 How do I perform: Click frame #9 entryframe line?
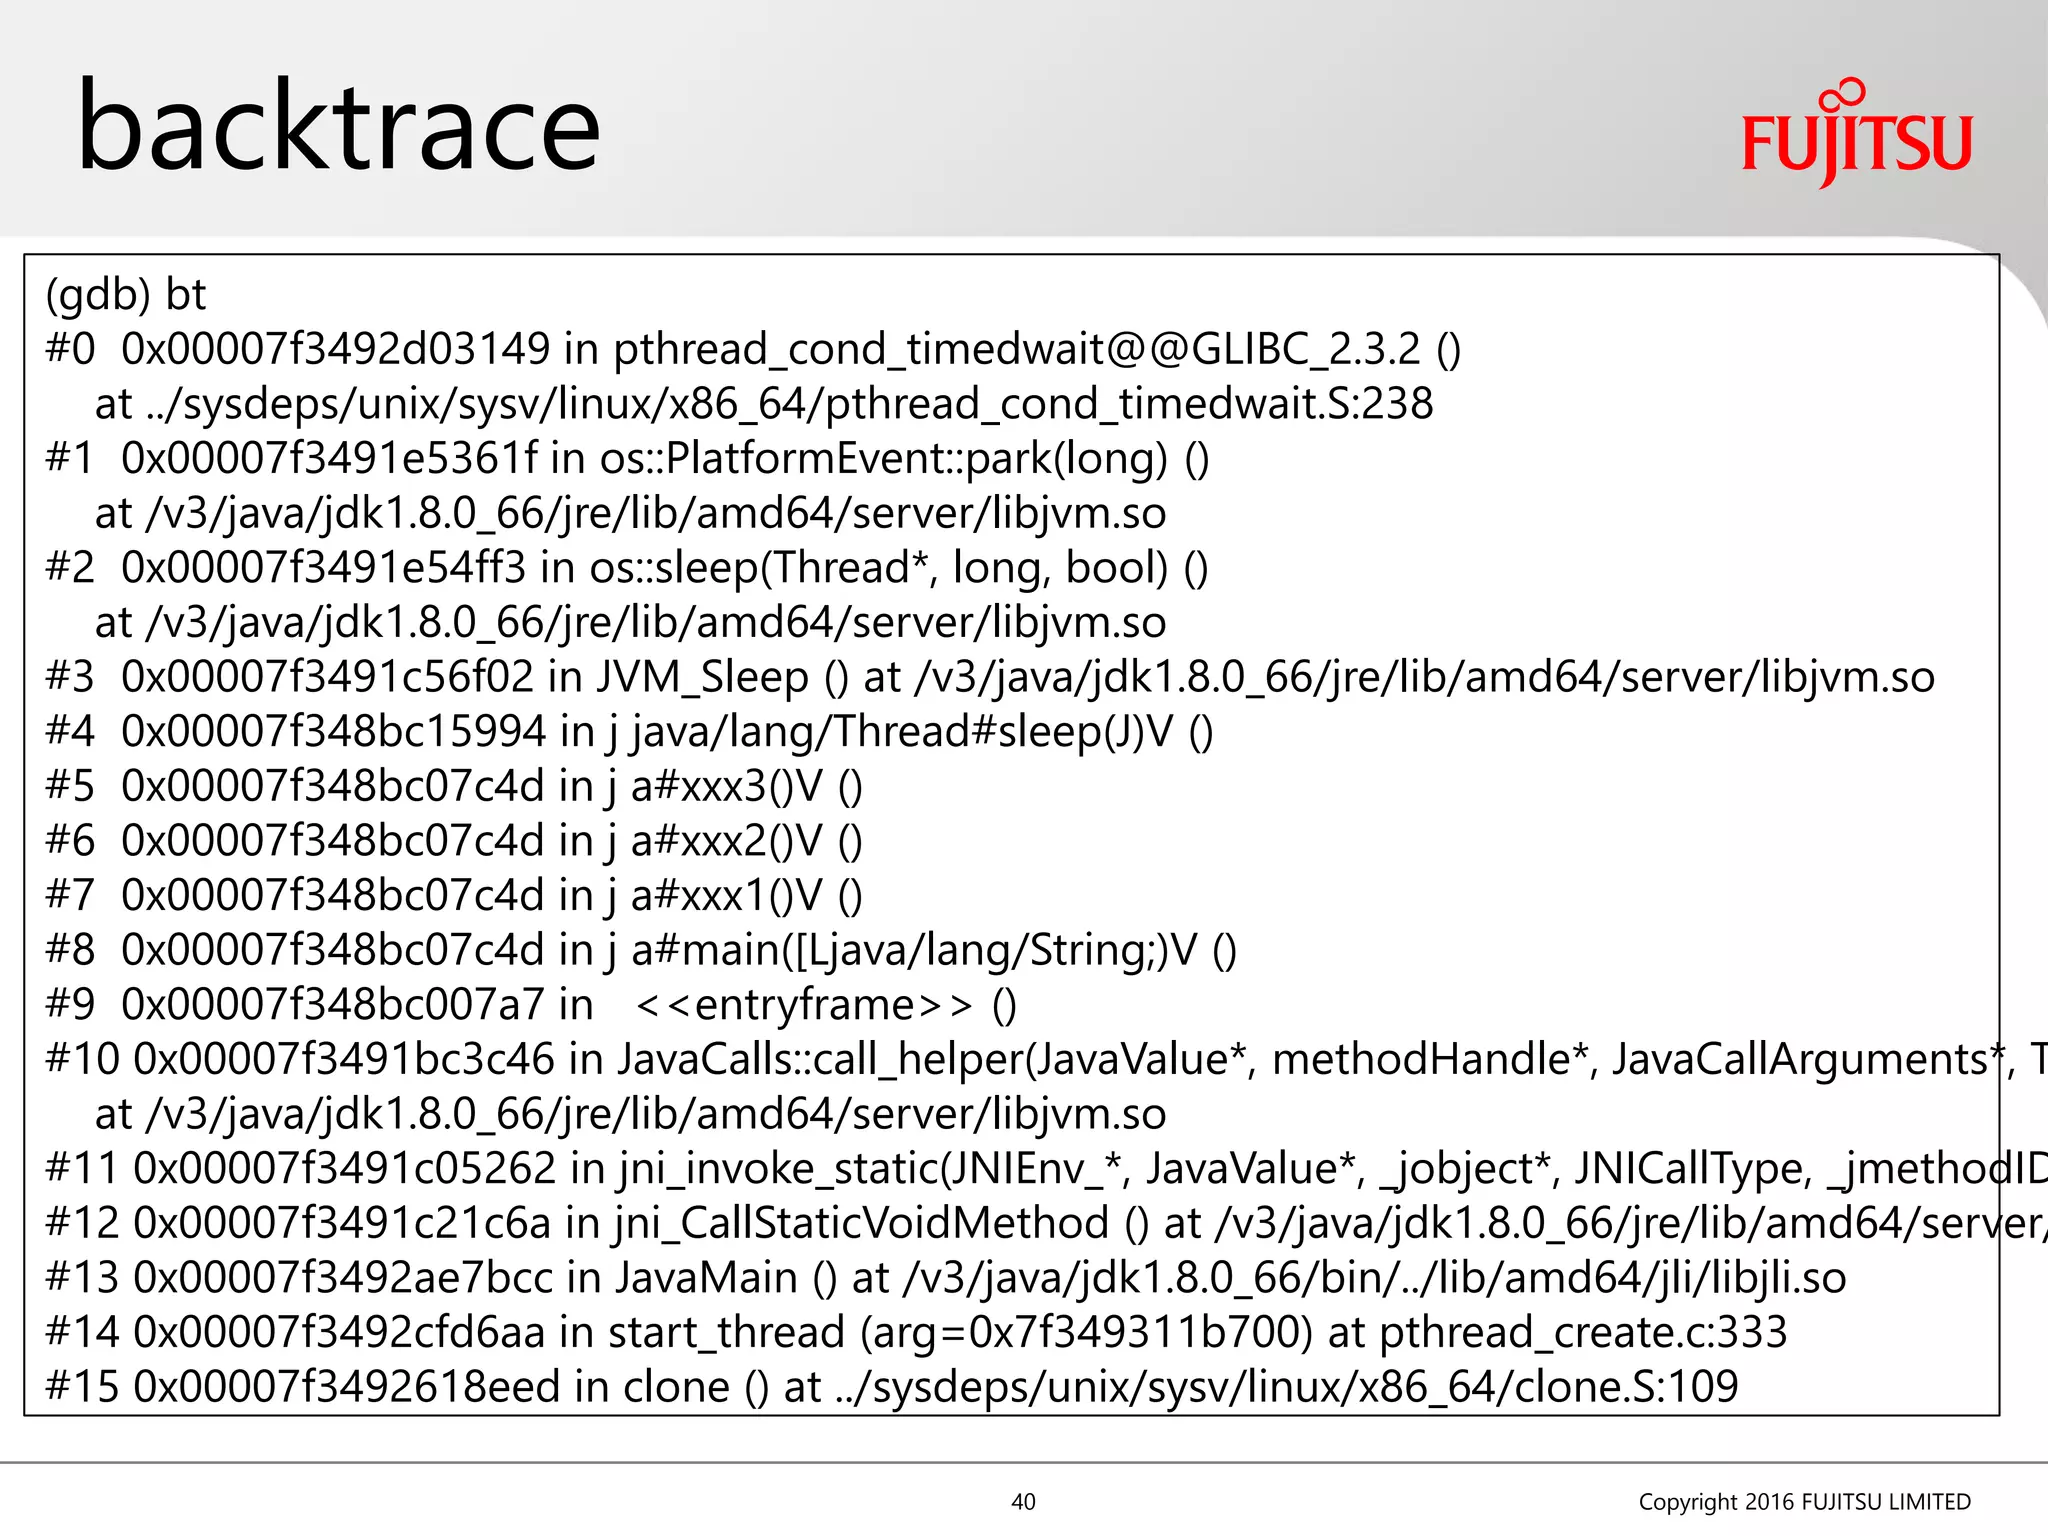pyautogui.click(x=531, y=1004)
